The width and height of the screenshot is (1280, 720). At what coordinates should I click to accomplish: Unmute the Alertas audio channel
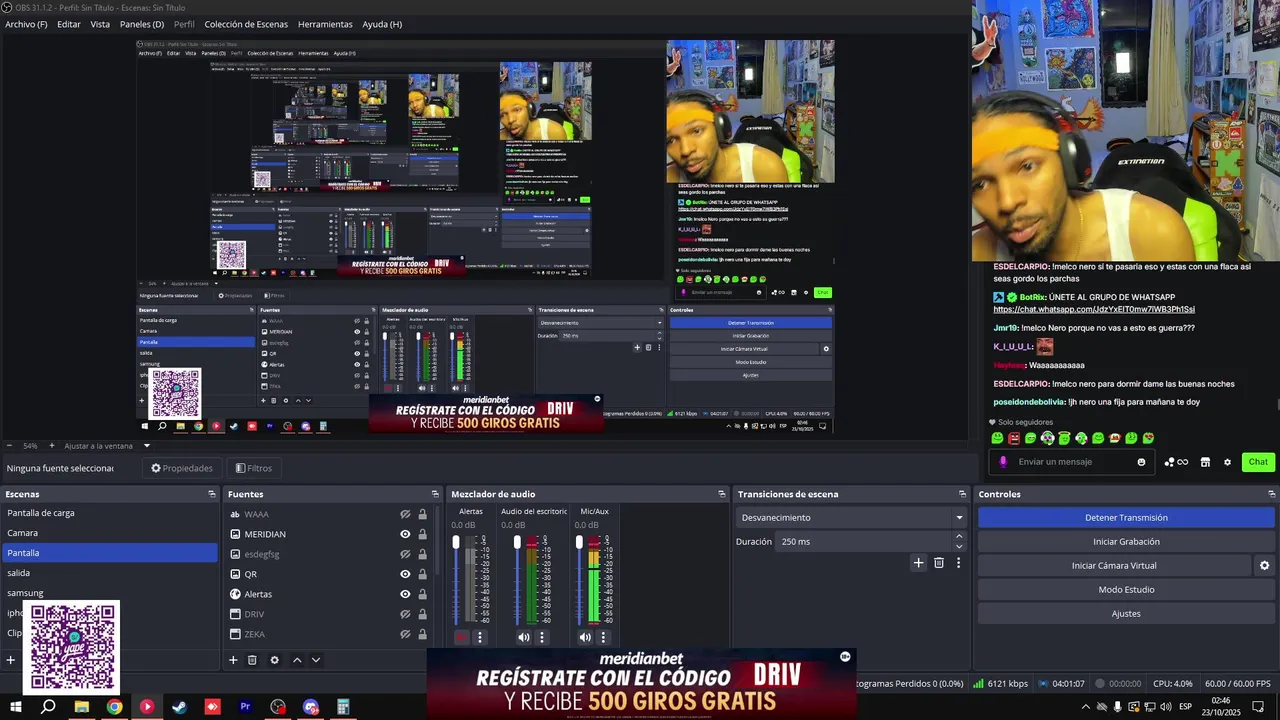(461, 637)
